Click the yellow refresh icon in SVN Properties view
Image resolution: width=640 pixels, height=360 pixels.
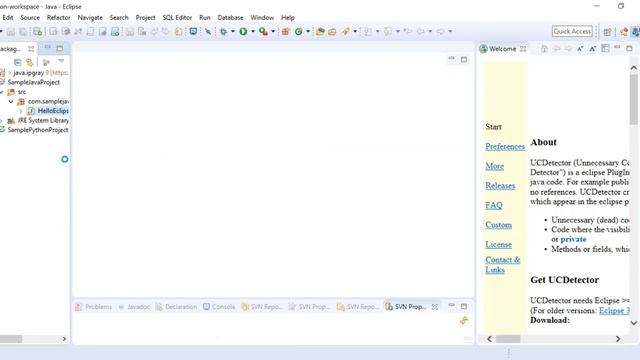(464, 321)
